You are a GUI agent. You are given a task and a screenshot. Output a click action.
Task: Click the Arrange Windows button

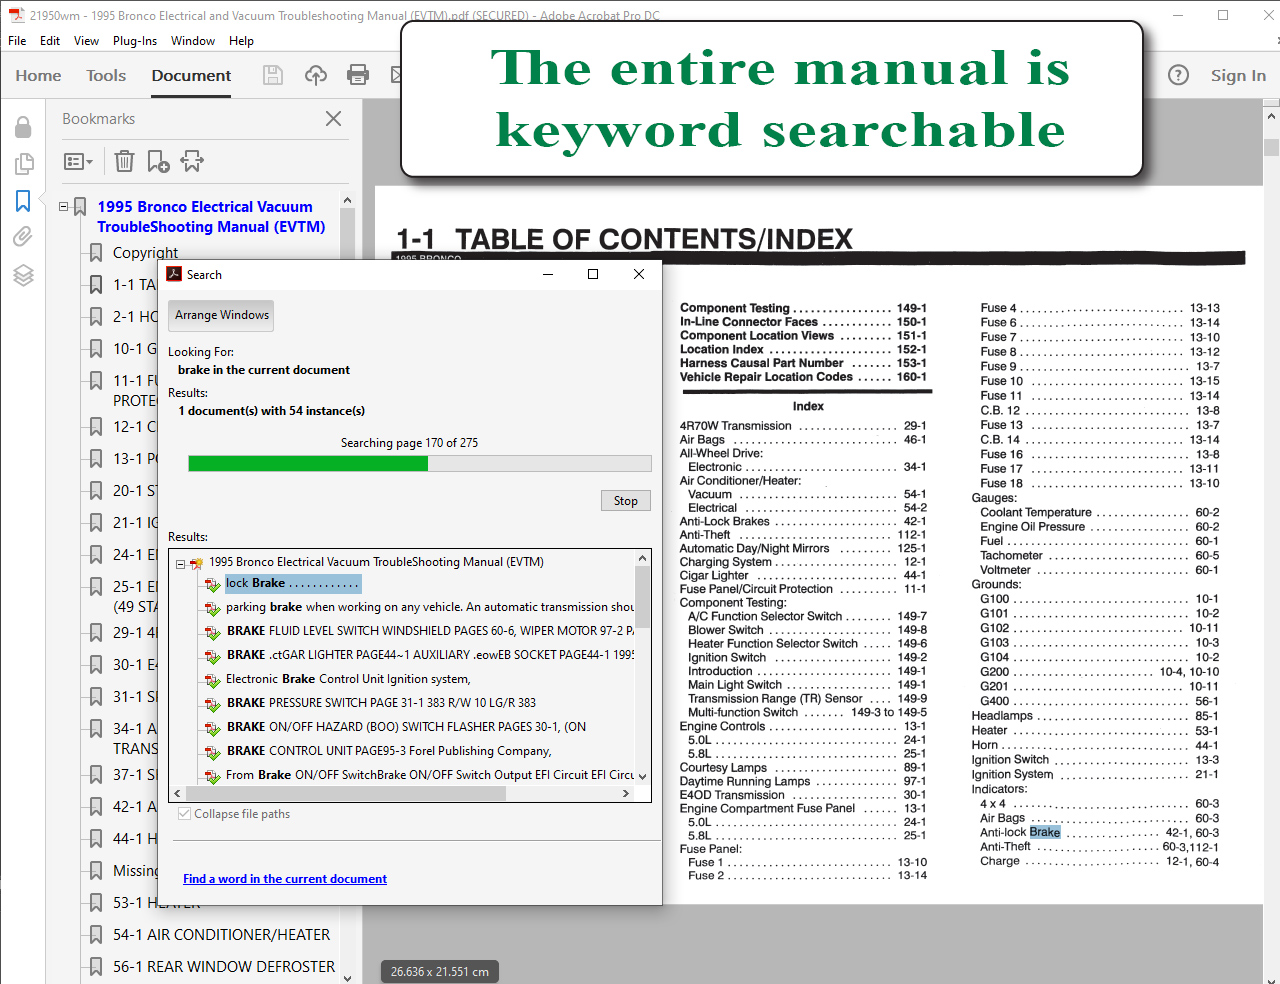pos(221,315)
